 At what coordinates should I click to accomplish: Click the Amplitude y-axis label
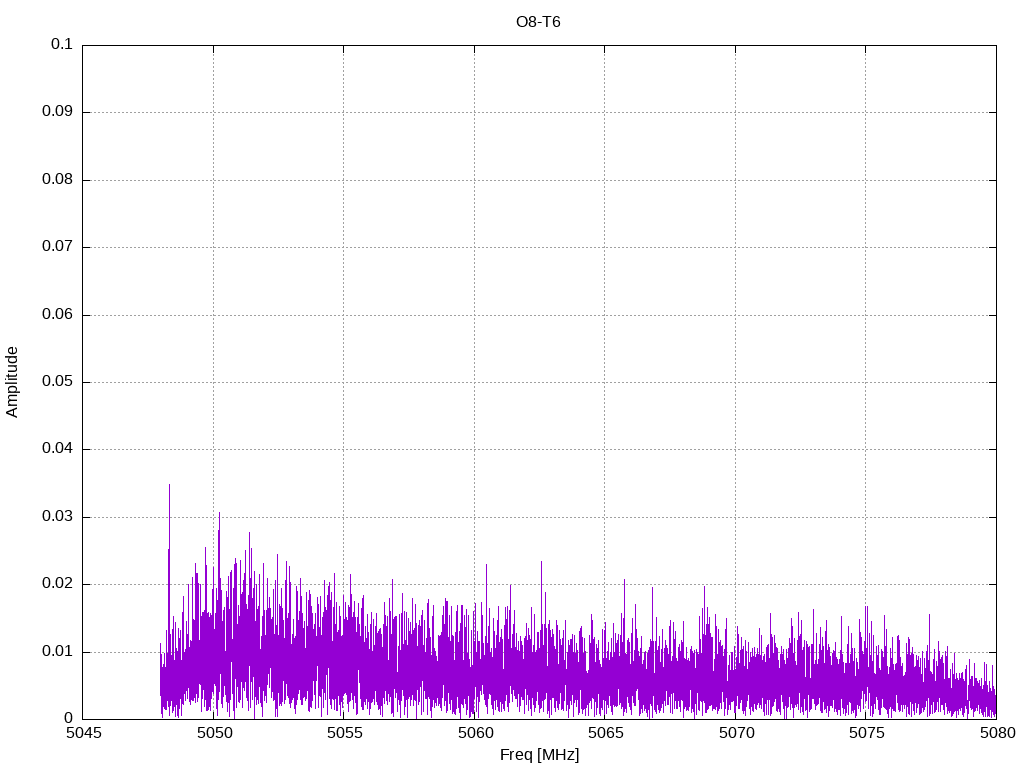point(12,382)
